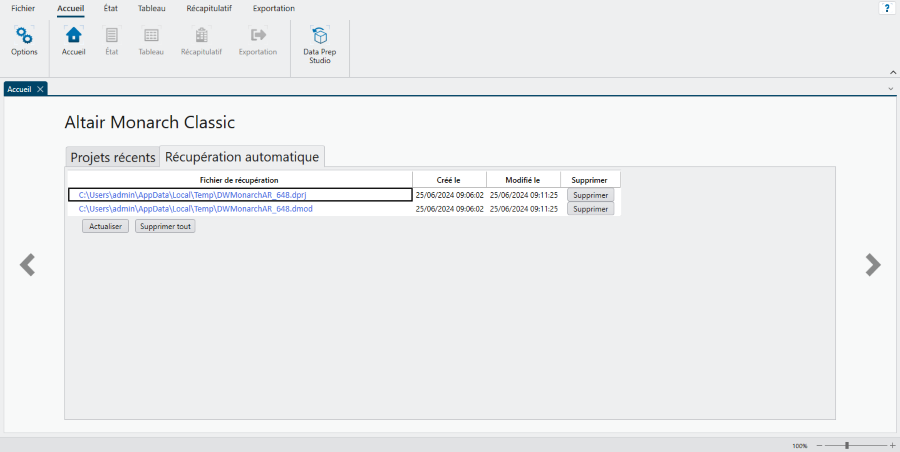
Task: Go to previous page with left arrow
Action: pos(27,265)
